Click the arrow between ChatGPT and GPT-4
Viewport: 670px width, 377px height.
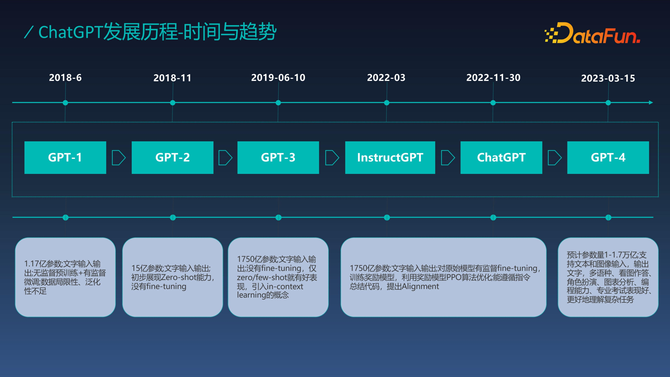point(555,158)
